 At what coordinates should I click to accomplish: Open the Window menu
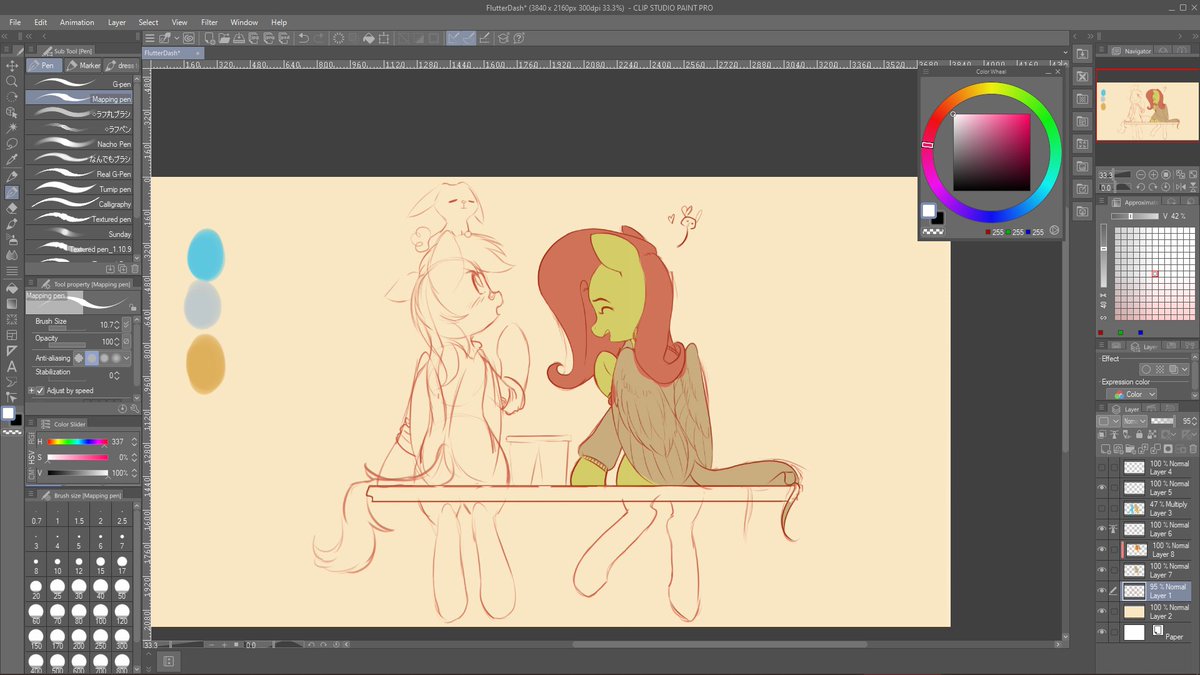(244, 22)
